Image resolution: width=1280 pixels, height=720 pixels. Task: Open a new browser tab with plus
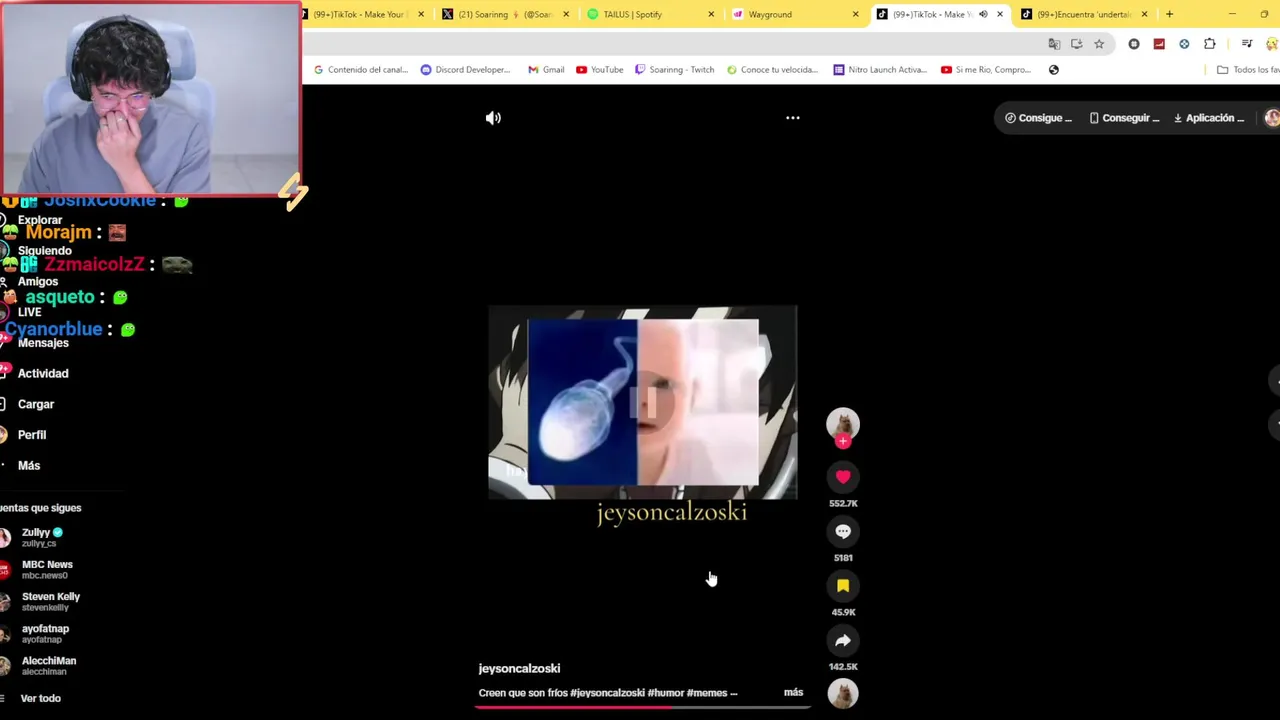[x=1169, y=14]
